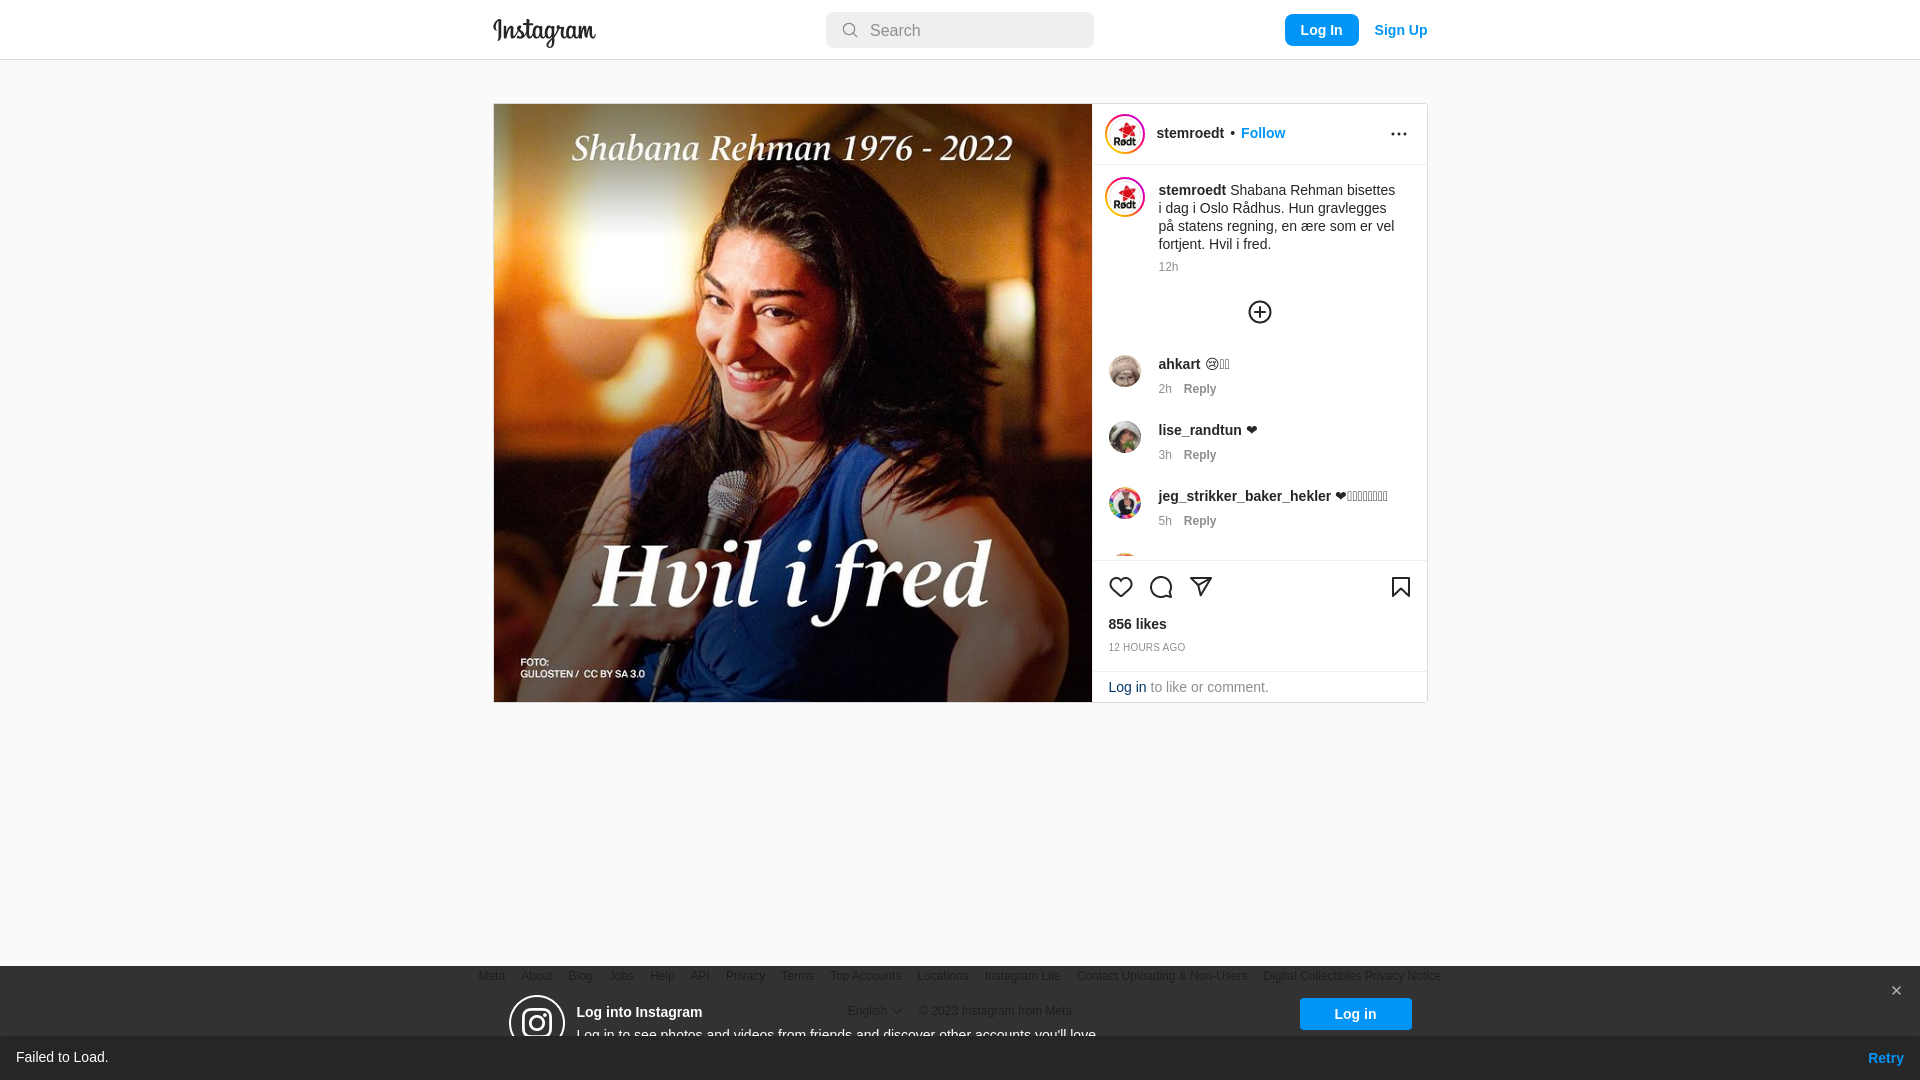
Task: Load more comments plus icon
Action: pyautogui.click(x=1260, y=312)
